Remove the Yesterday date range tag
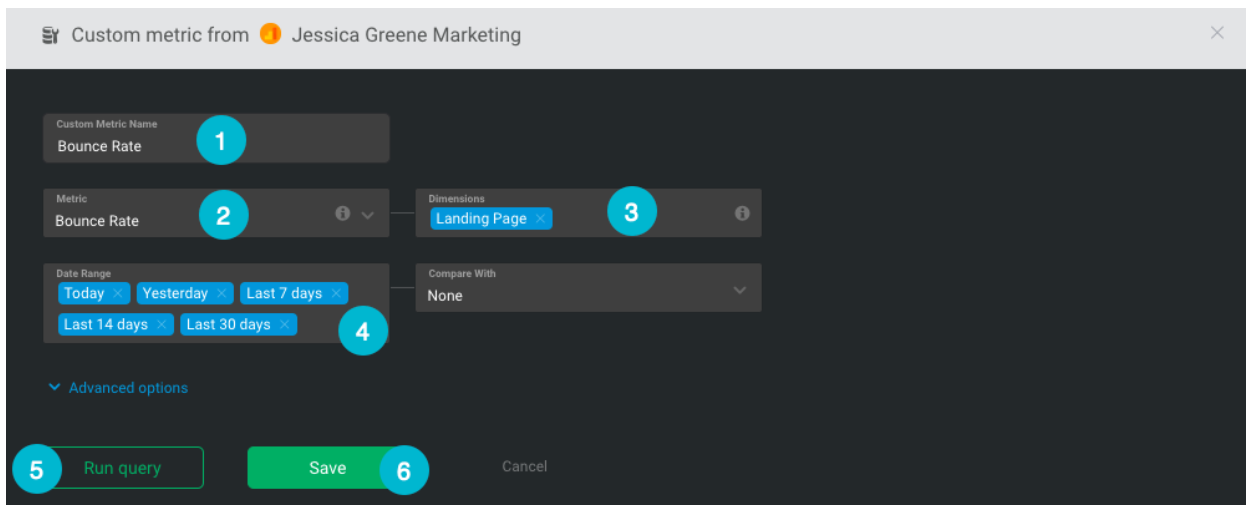Image resolution: width=1254 pixels, height=511 pixels. coord(221,293)
